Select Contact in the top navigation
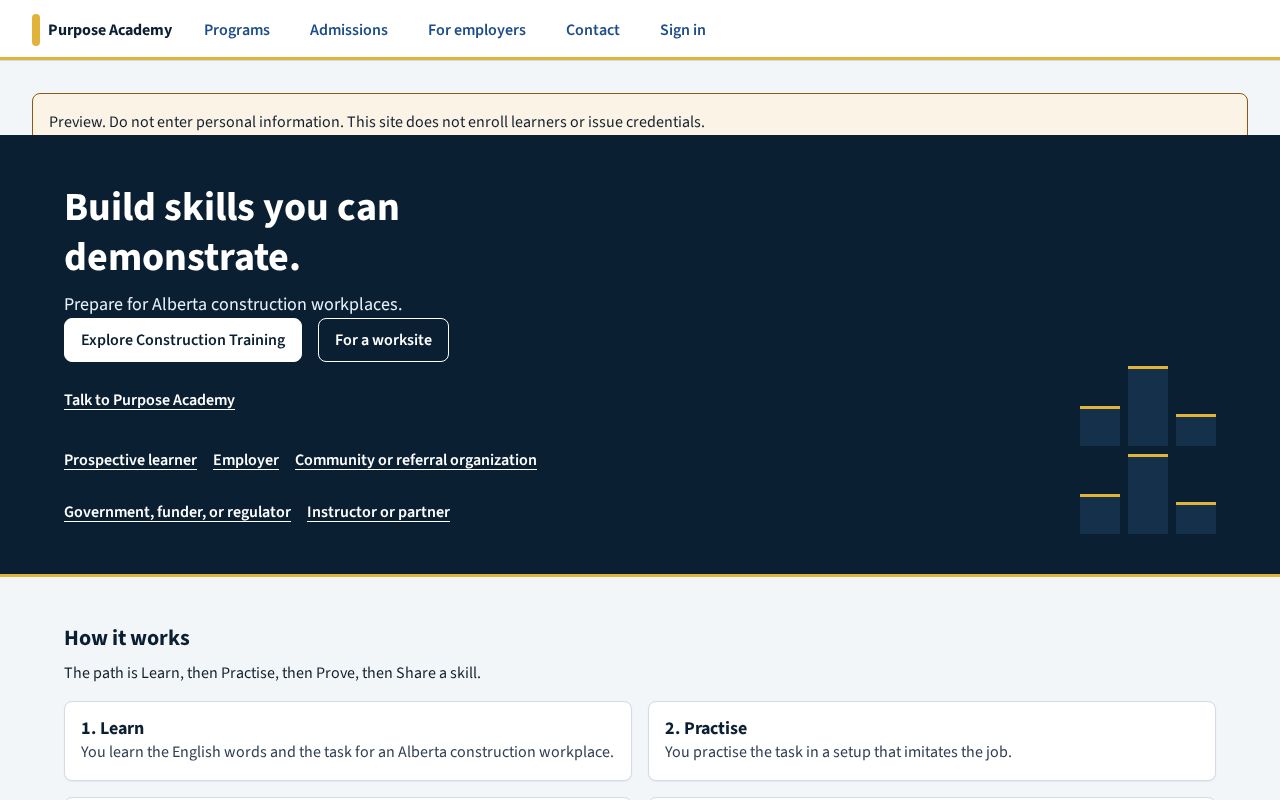This screenshot has height=800, width=1280. [x=593, y=30]
